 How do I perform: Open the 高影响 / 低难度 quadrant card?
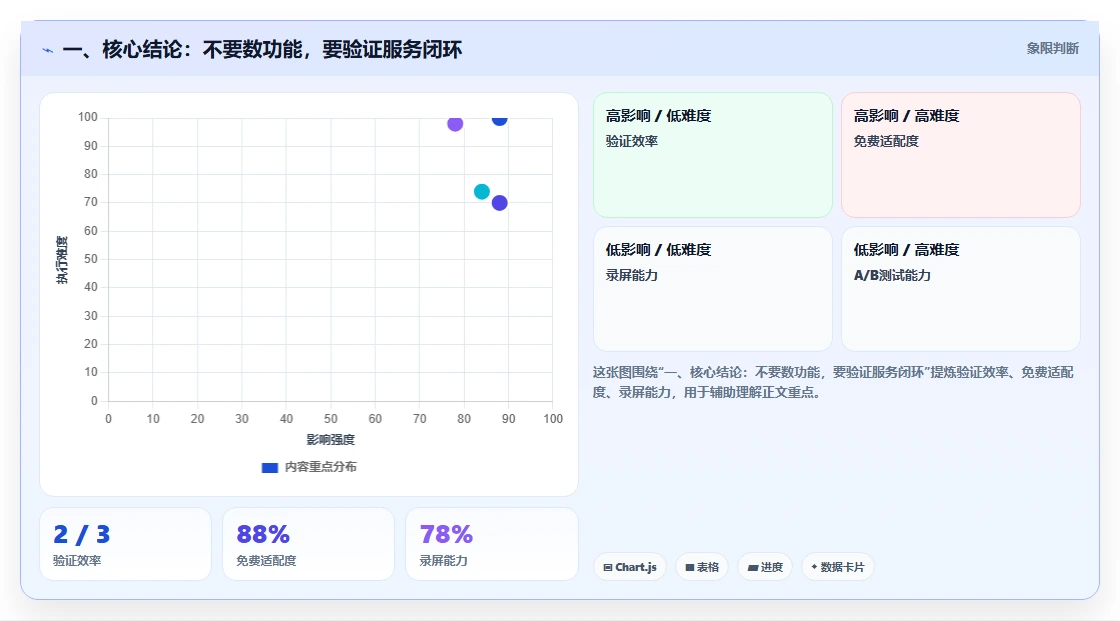point(713,155)
